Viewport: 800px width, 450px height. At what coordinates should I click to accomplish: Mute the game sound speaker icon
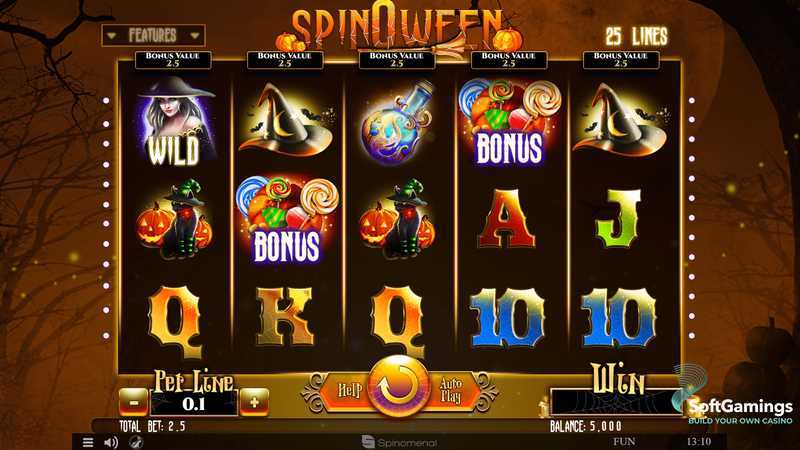[x=111, y=442]
